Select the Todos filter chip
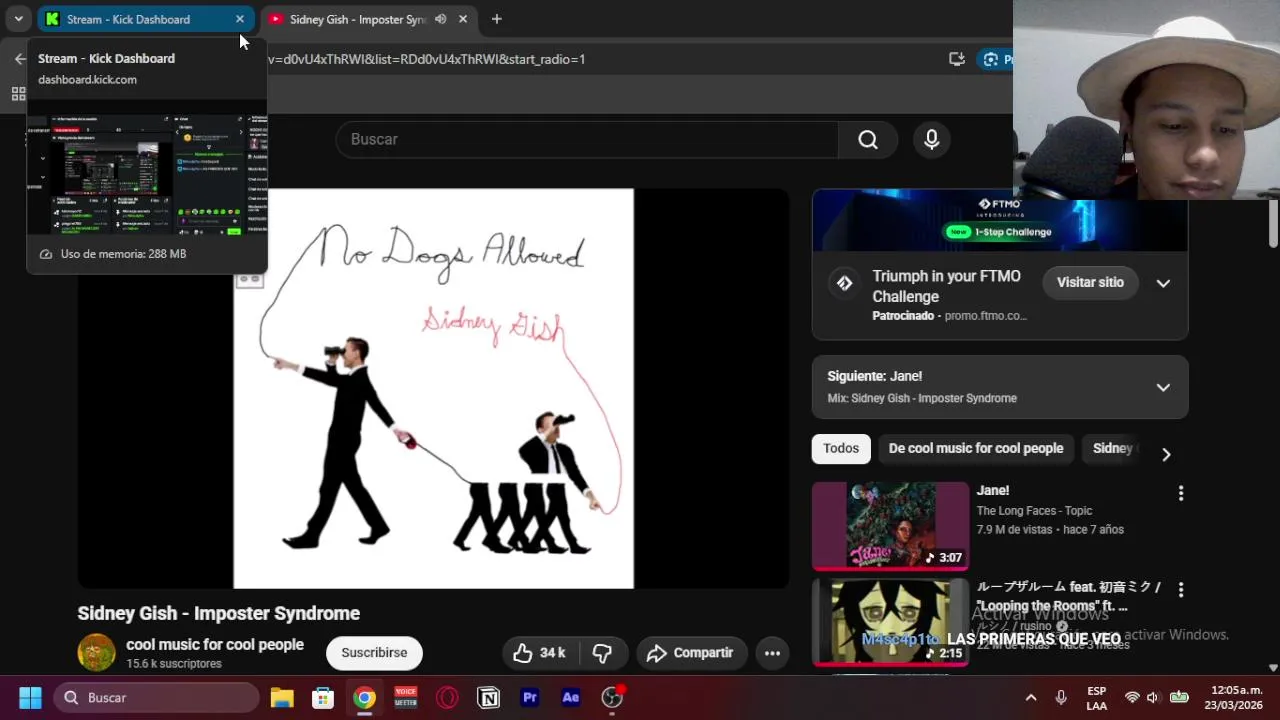The width and height of the screenshot is (1280, 720). pos(841,449)
